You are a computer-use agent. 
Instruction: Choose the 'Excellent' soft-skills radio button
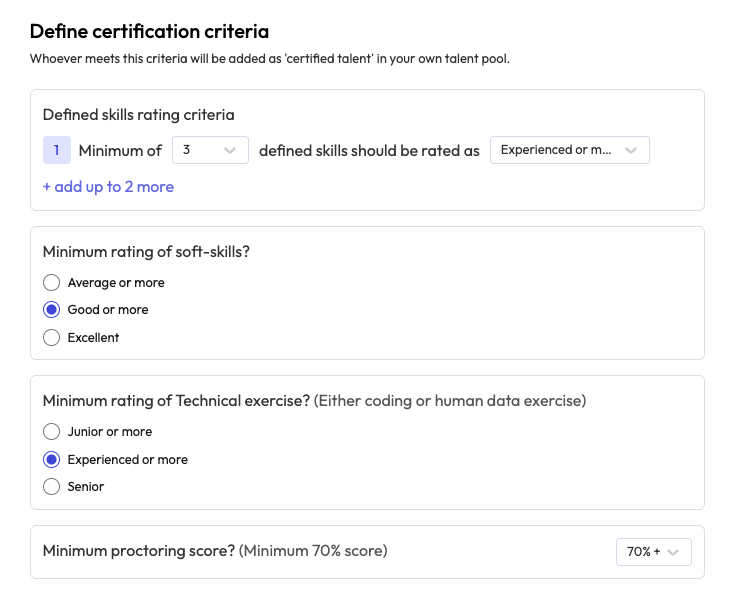click(x=52, y=338)
